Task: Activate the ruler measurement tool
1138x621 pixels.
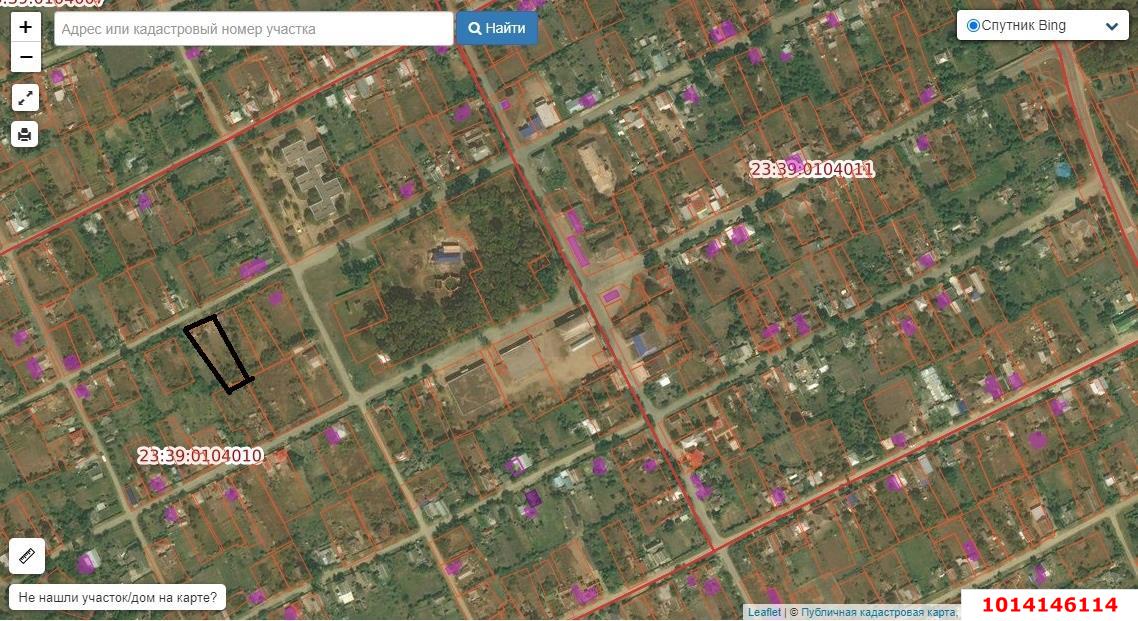Action: tap(26, 555)
